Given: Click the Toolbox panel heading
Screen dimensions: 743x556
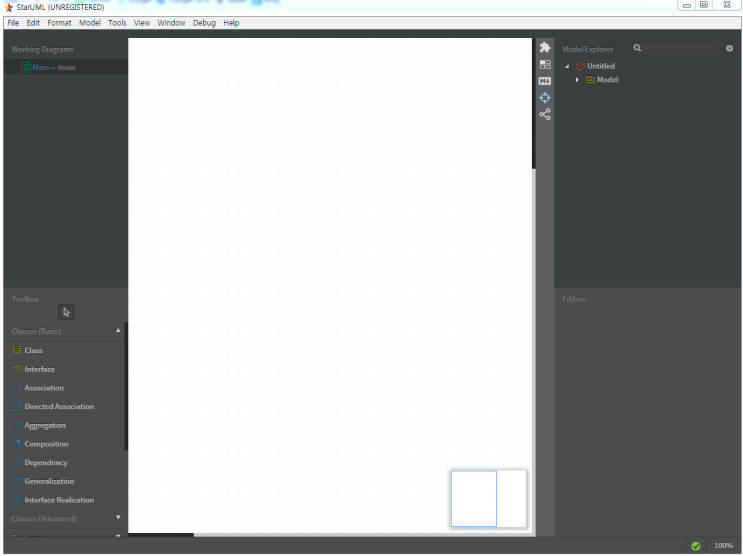Looking at the screenshot, I should (x=25, y=299).
